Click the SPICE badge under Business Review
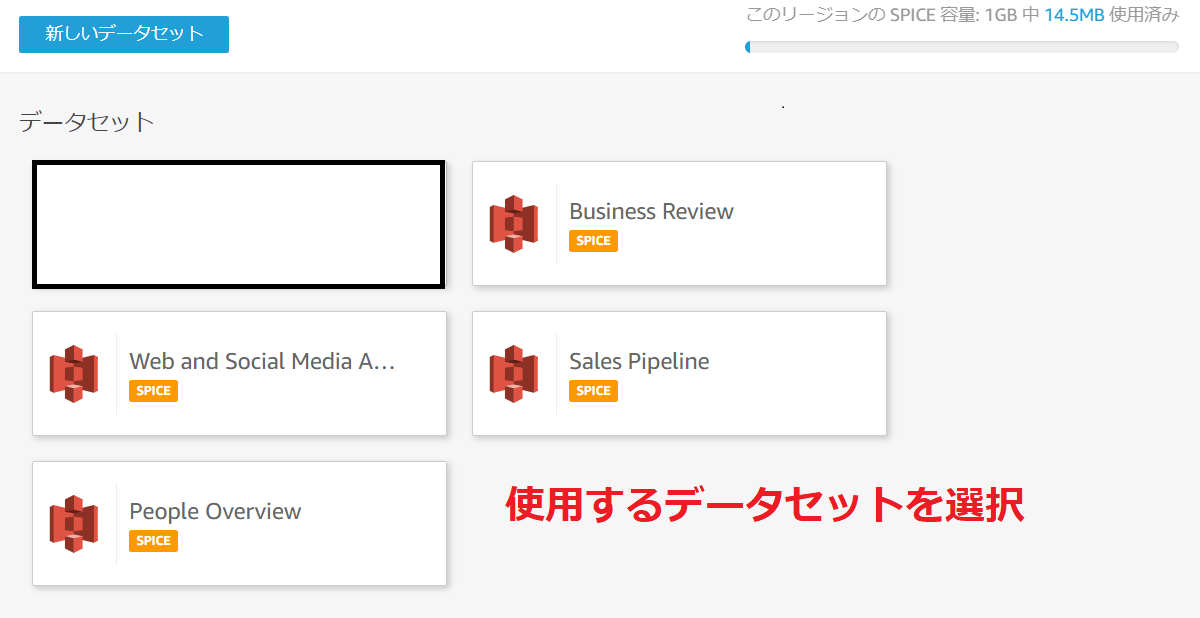Screen dimensions: 1200x618 593,241
